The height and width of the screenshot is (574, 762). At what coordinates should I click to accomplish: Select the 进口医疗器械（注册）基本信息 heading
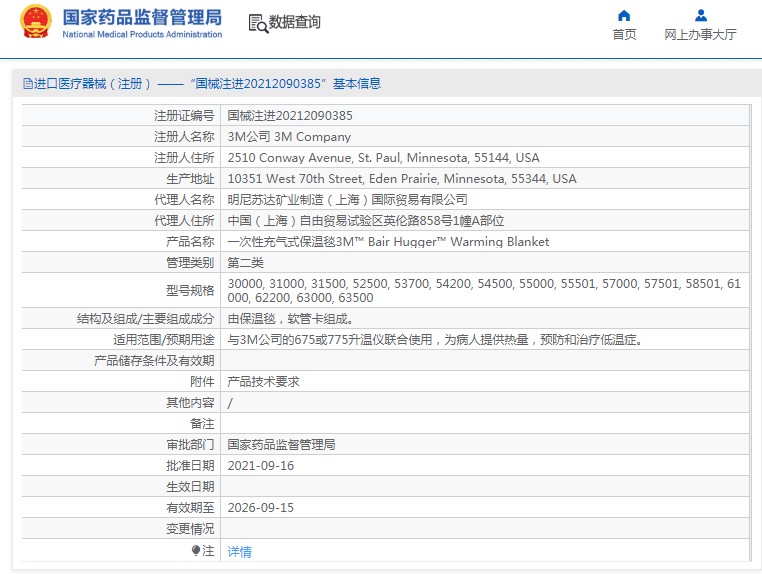click(202, 84)
